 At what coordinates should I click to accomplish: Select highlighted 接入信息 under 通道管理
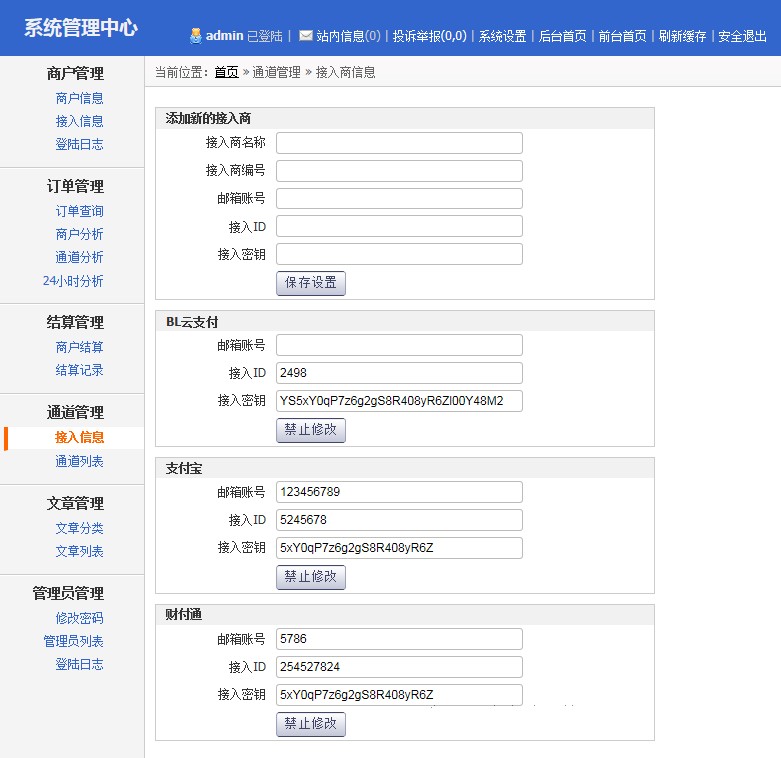[79, 437]
